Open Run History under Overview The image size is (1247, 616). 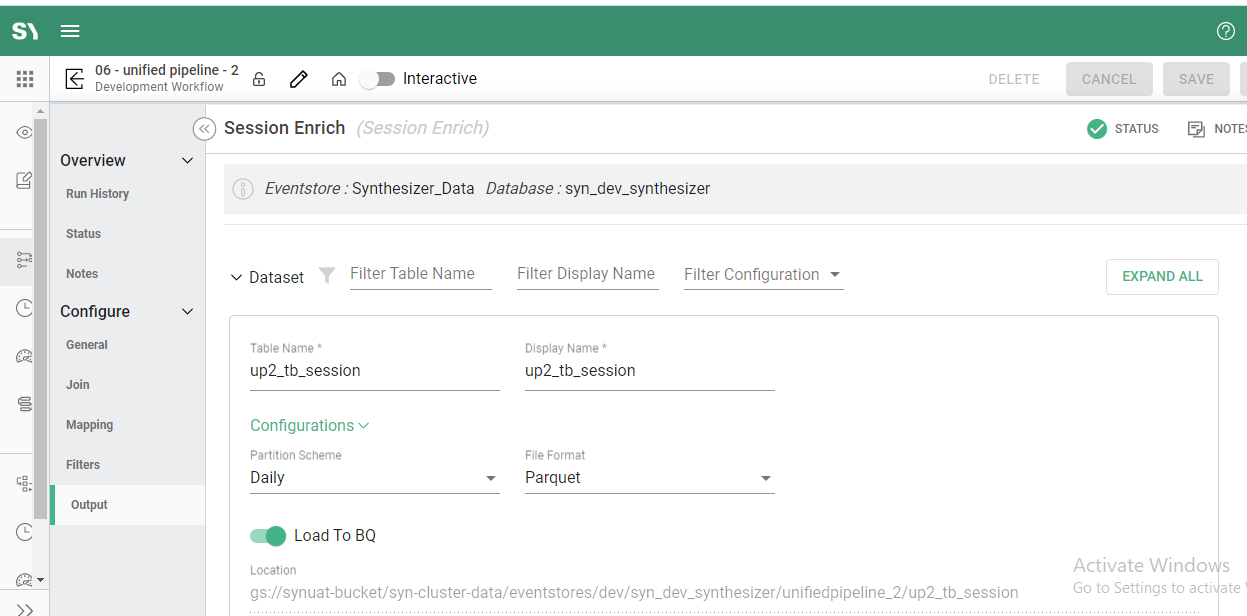click(95, 193)
